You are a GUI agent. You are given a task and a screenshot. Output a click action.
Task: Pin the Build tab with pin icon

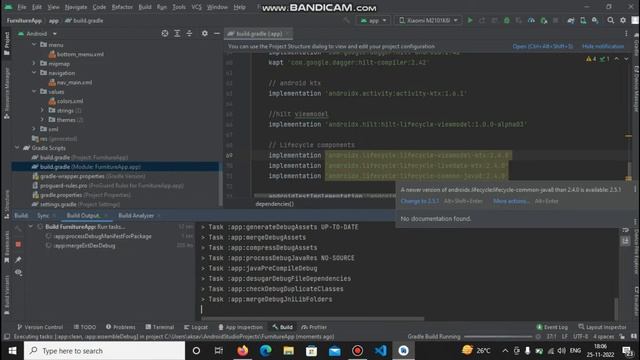(18, 260)
